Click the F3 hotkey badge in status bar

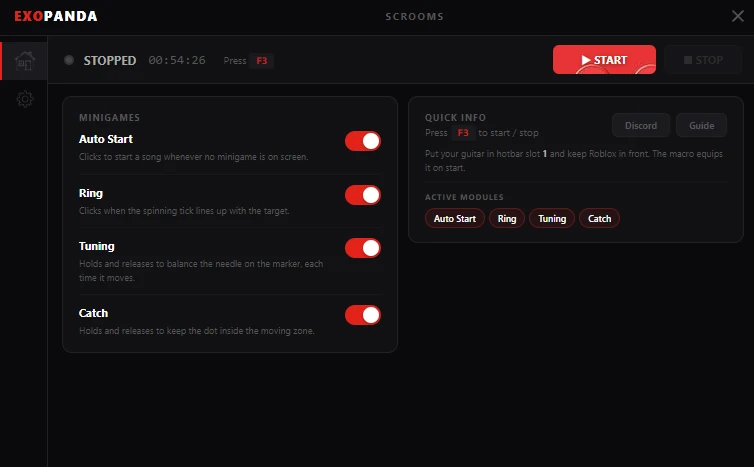[x=262, y=61]
